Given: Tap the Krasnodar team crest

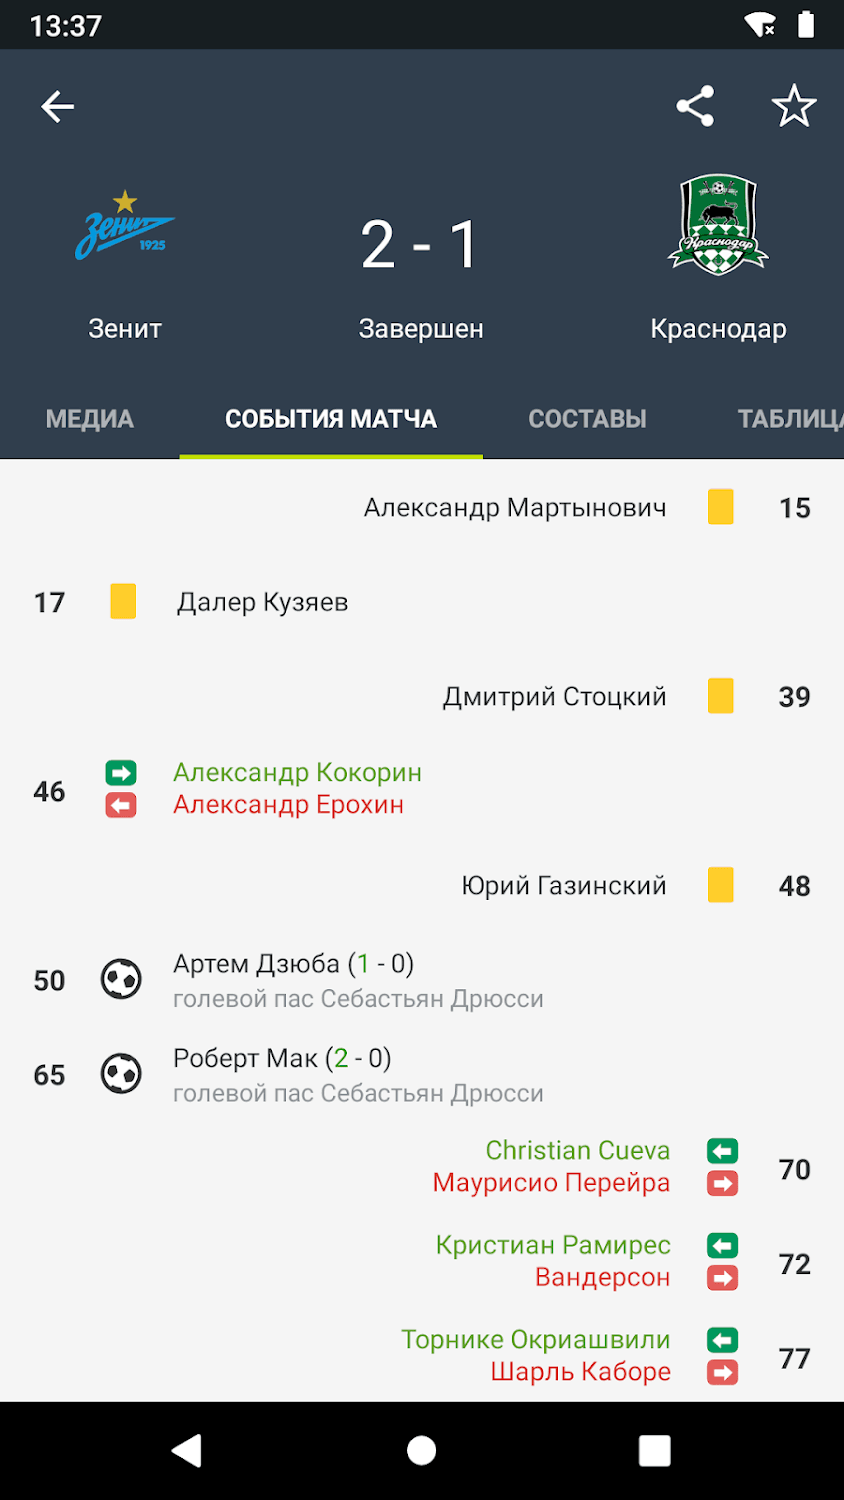Looking at the screenshot, I should 718,225.
